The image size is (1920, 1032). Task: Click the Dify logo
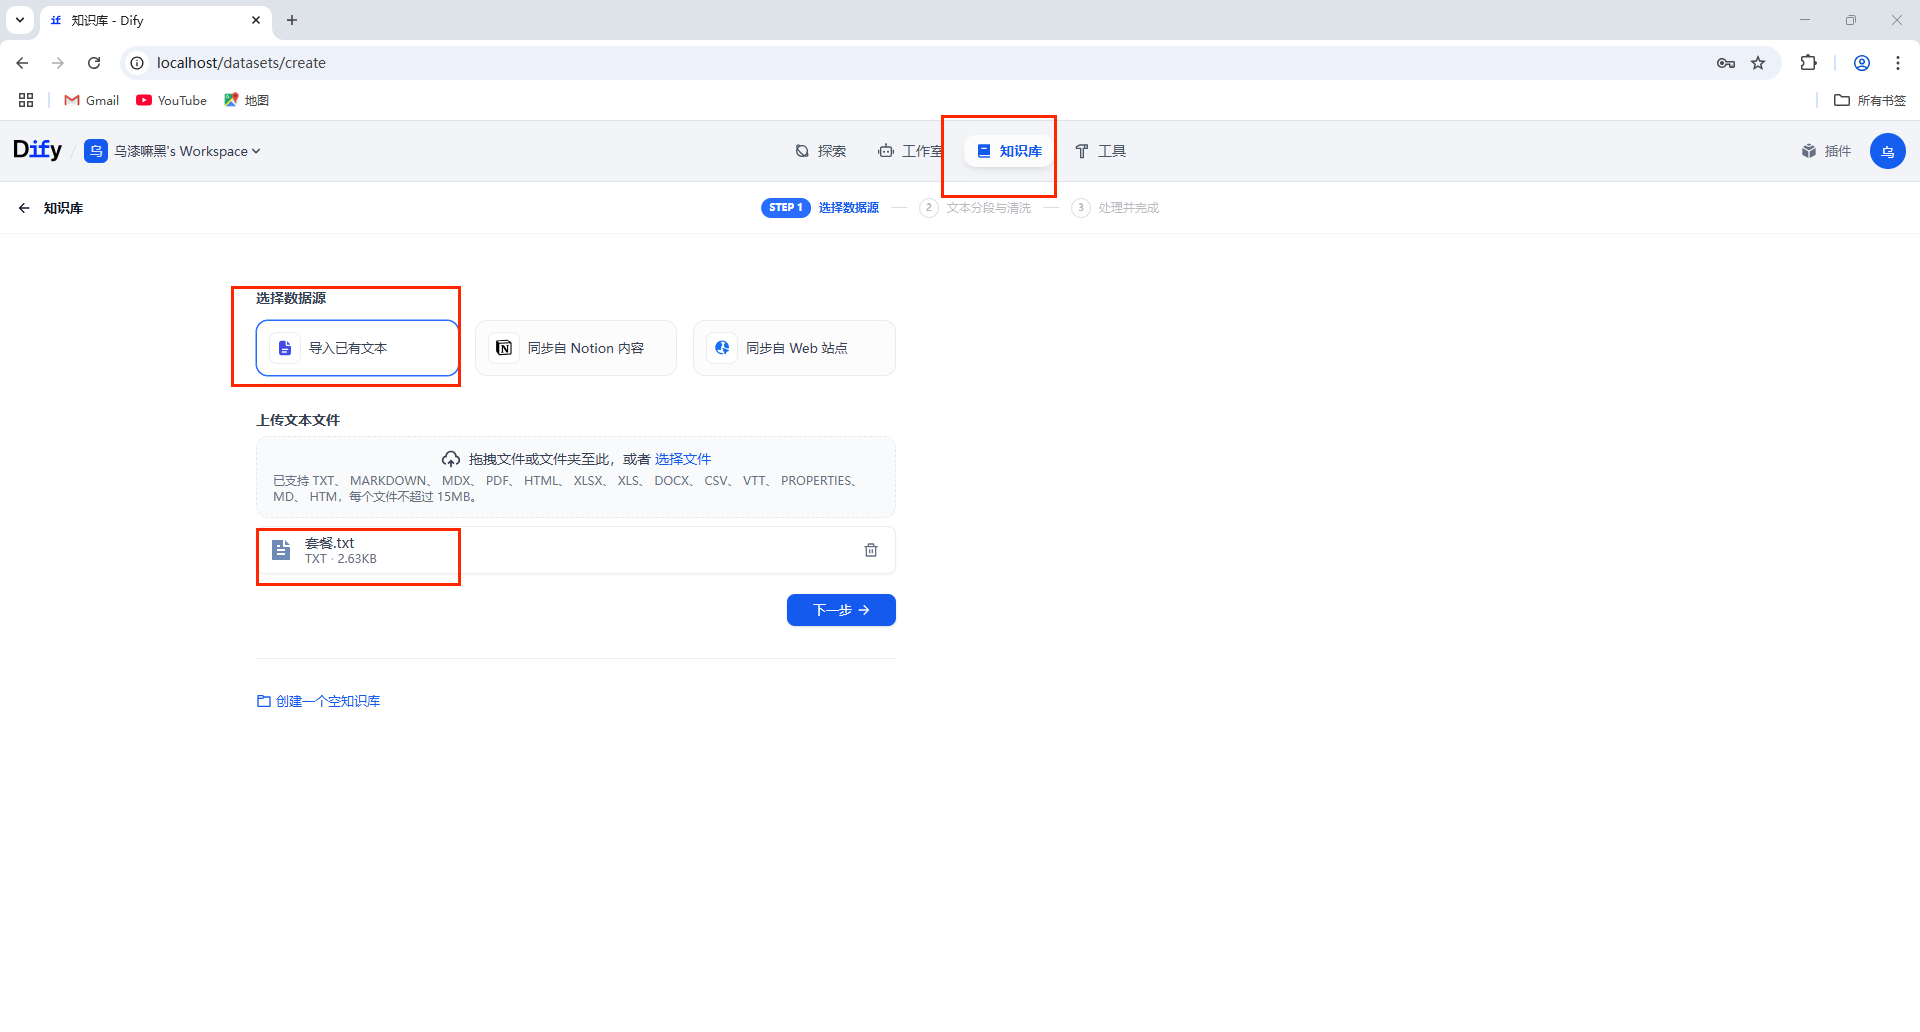point(37,150)
